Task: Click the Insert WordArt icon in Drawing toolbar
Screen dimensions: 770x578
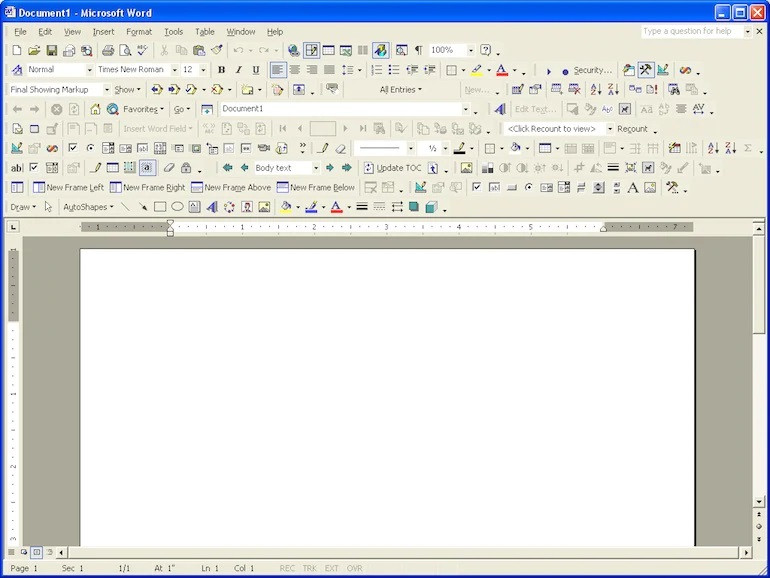Action: pyautogui.click(x=212, y=207)
